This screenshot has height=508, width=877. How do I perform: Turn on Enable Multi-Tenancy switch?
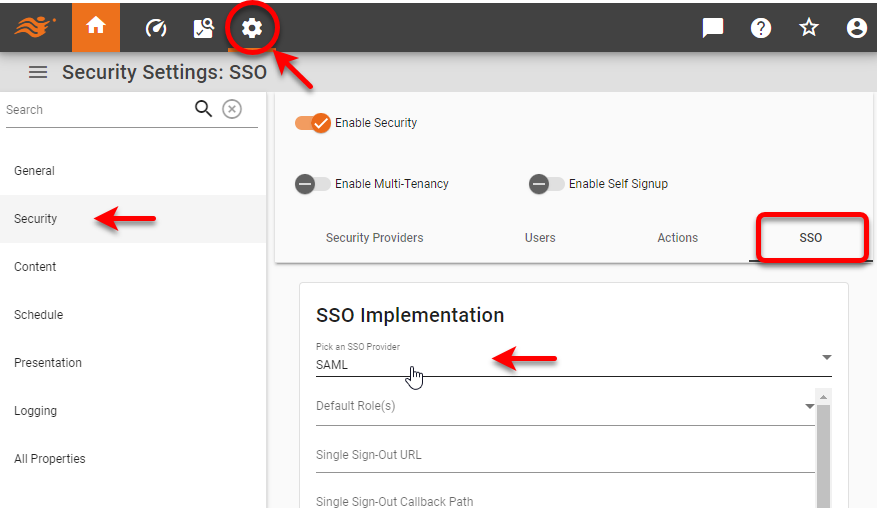pyautogui.click(x=313, y=184)
